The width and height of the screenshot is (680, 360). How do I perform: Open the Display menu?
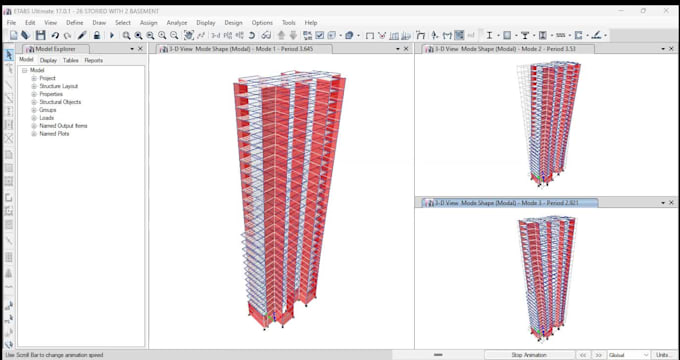(x=206, y=23)
